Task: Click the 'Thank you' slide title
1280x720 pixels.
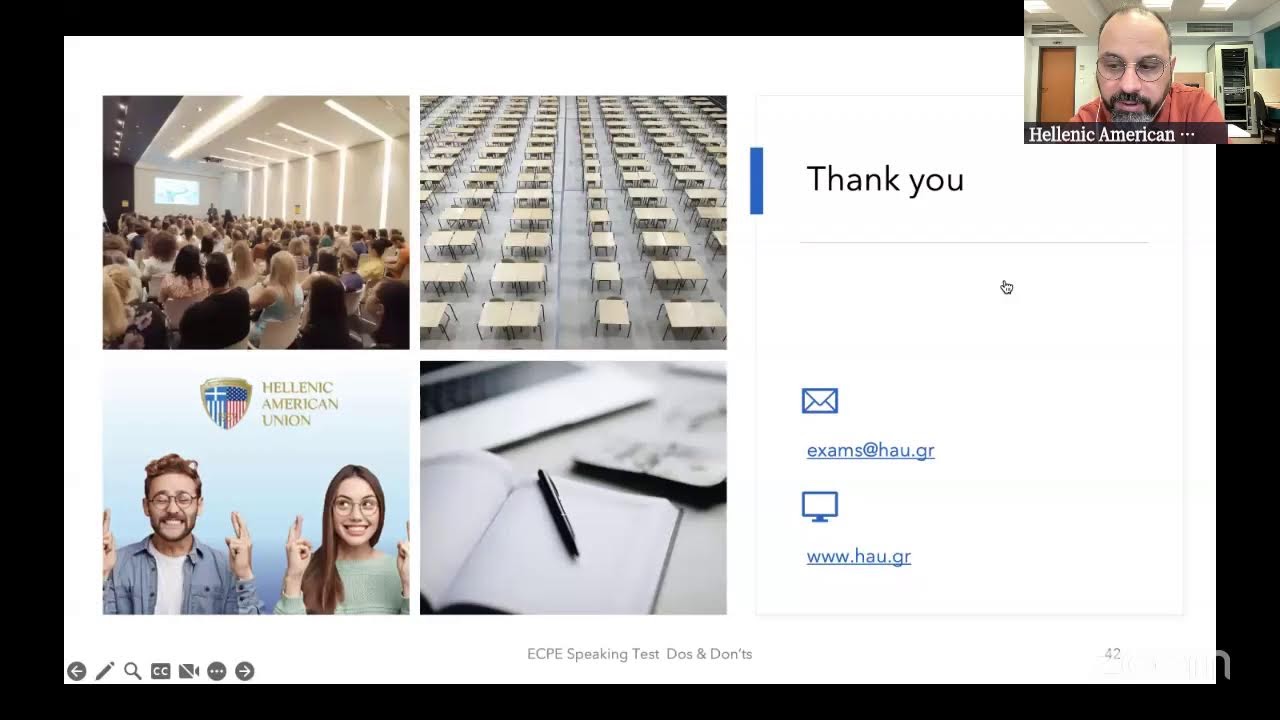Action: [x=885, y=180]
